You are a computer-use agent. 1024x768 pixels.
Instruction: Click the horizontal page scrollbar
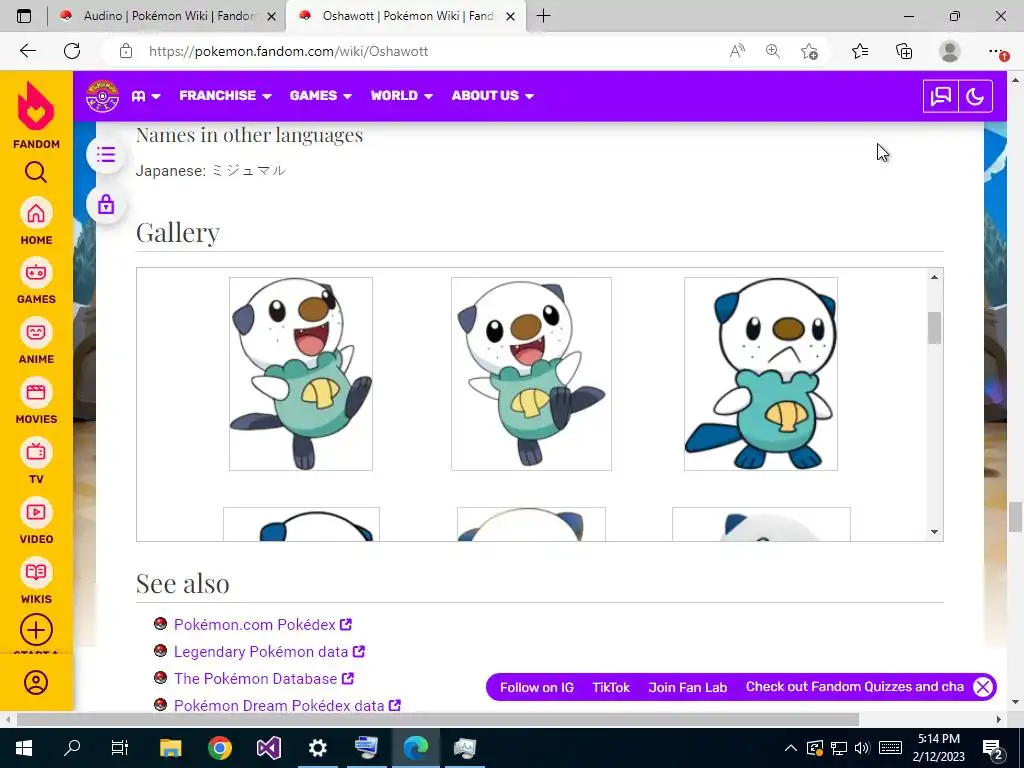pyautogui.click(x=438, y=719)
